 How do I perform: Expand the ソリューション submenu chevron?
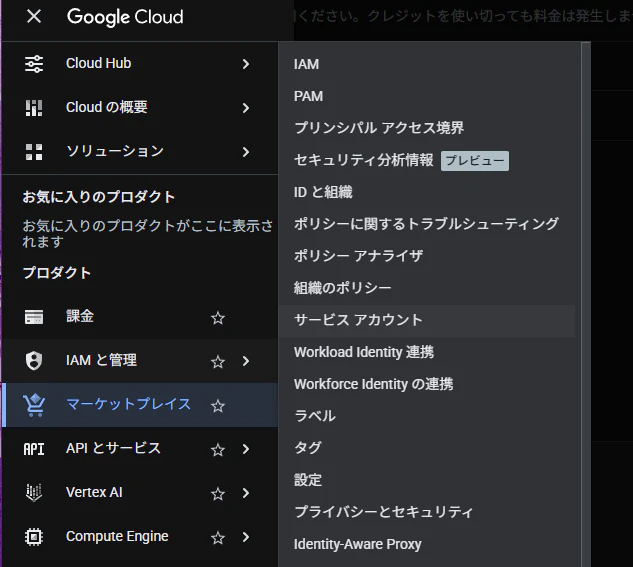245,152
